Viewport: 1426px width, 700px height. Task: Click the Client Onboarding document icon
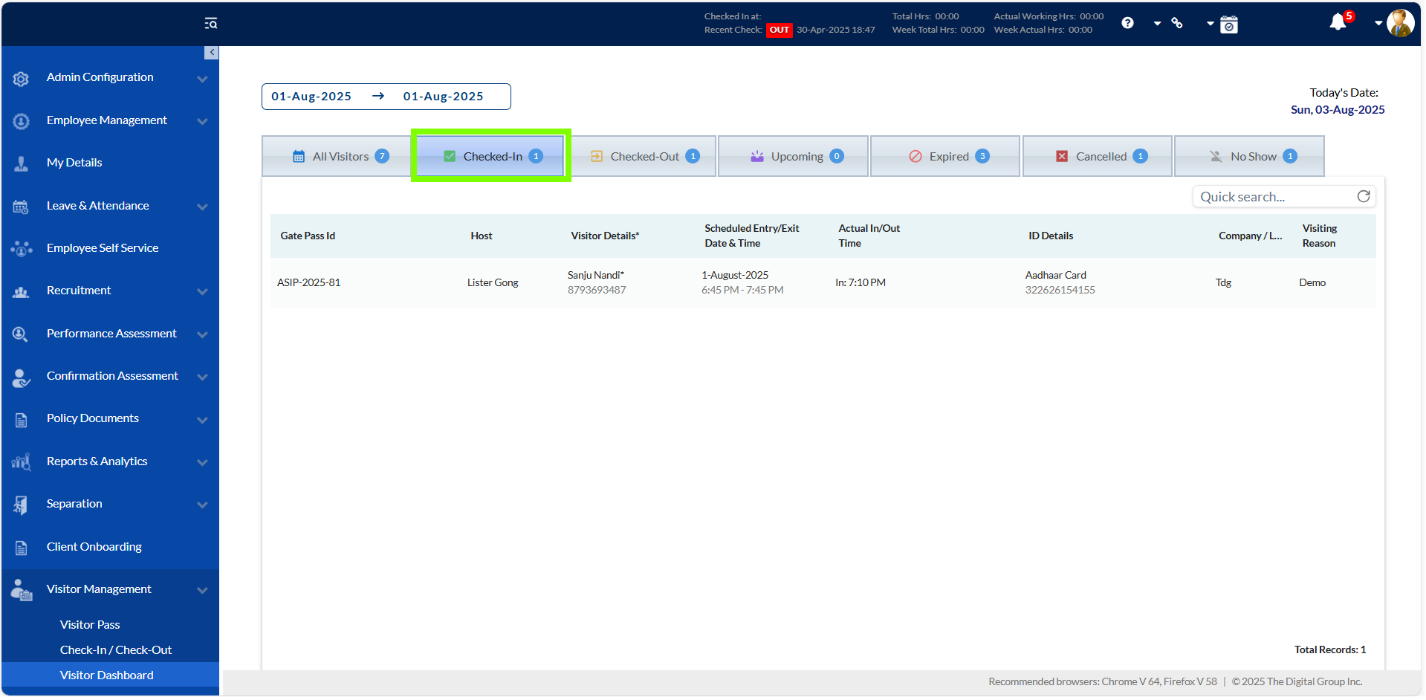pos(21,547)
